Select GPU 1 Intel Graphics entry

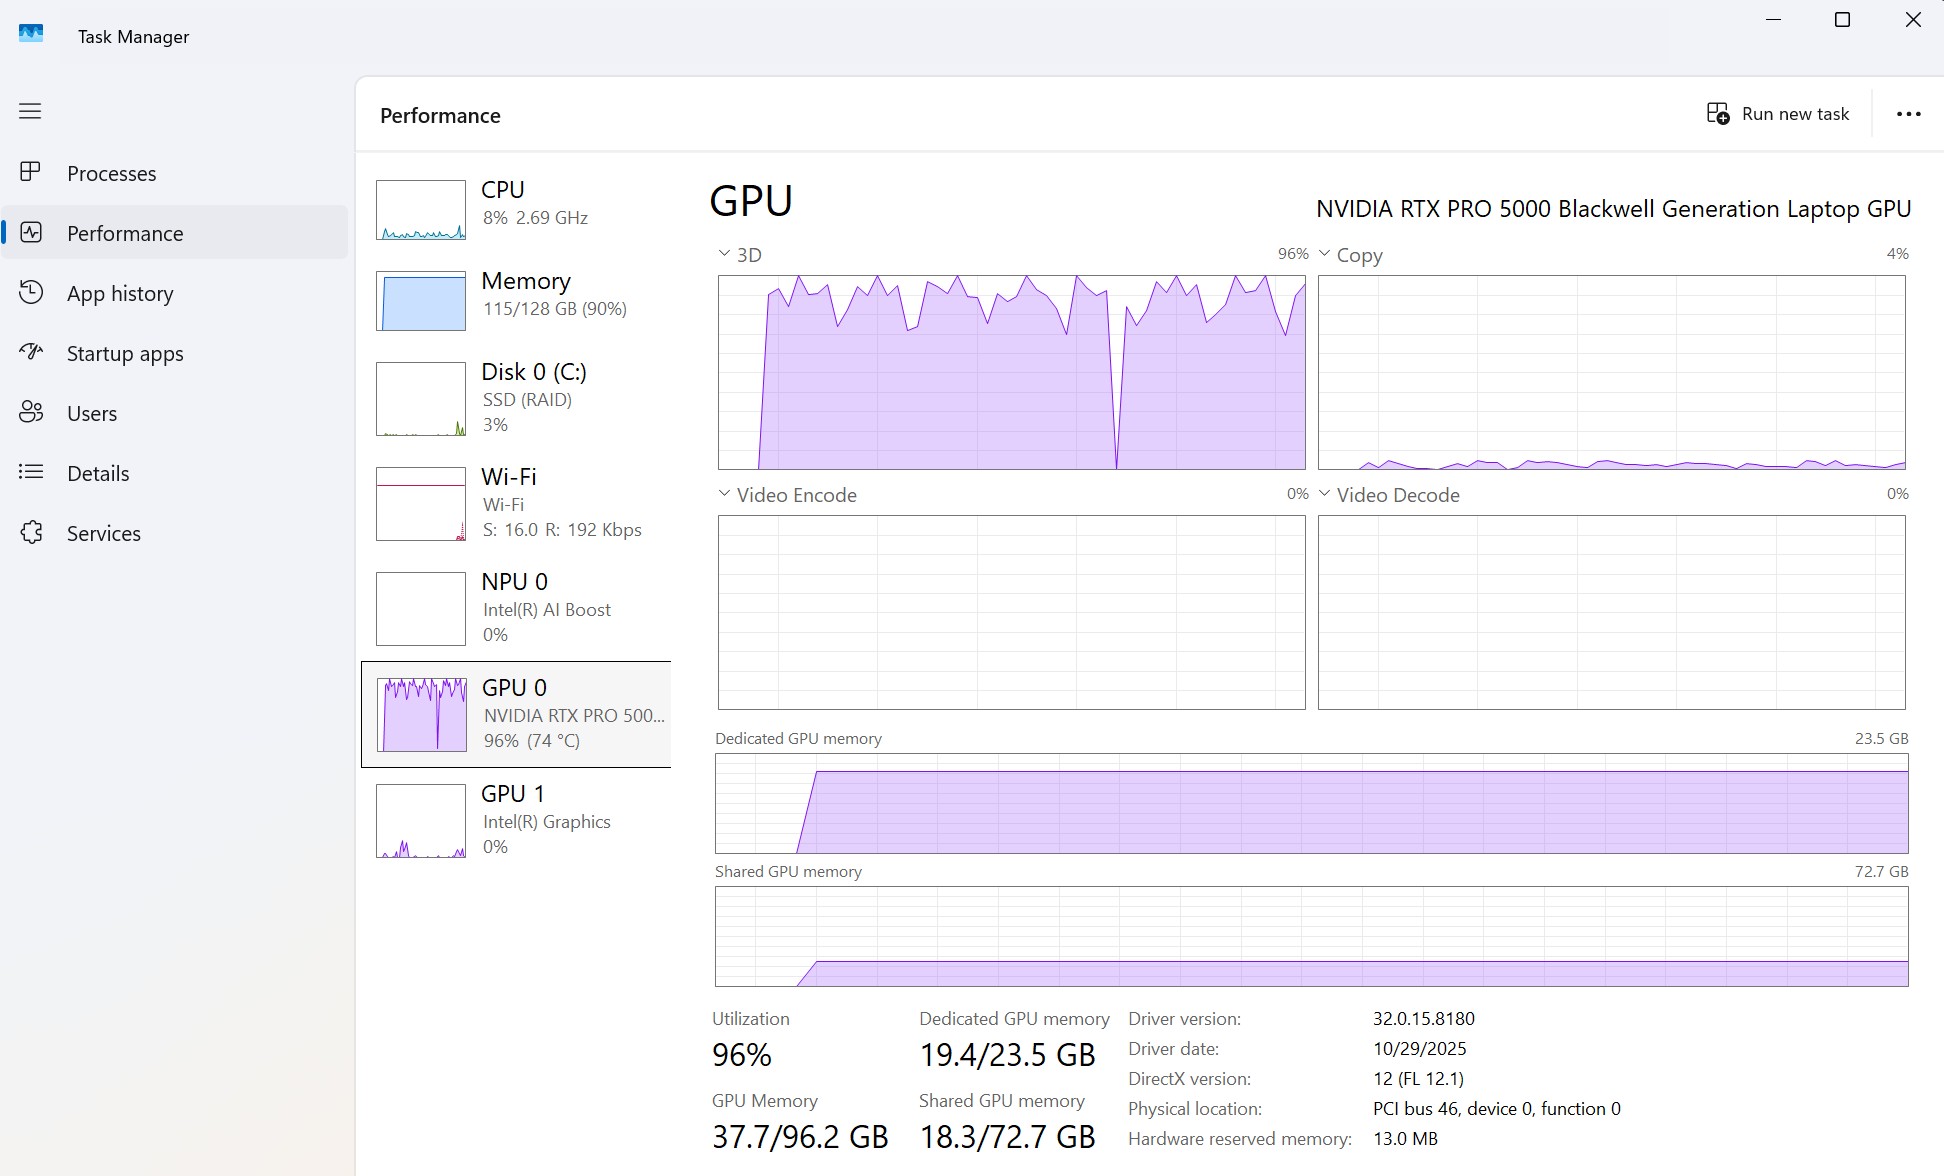pos(420,820)
